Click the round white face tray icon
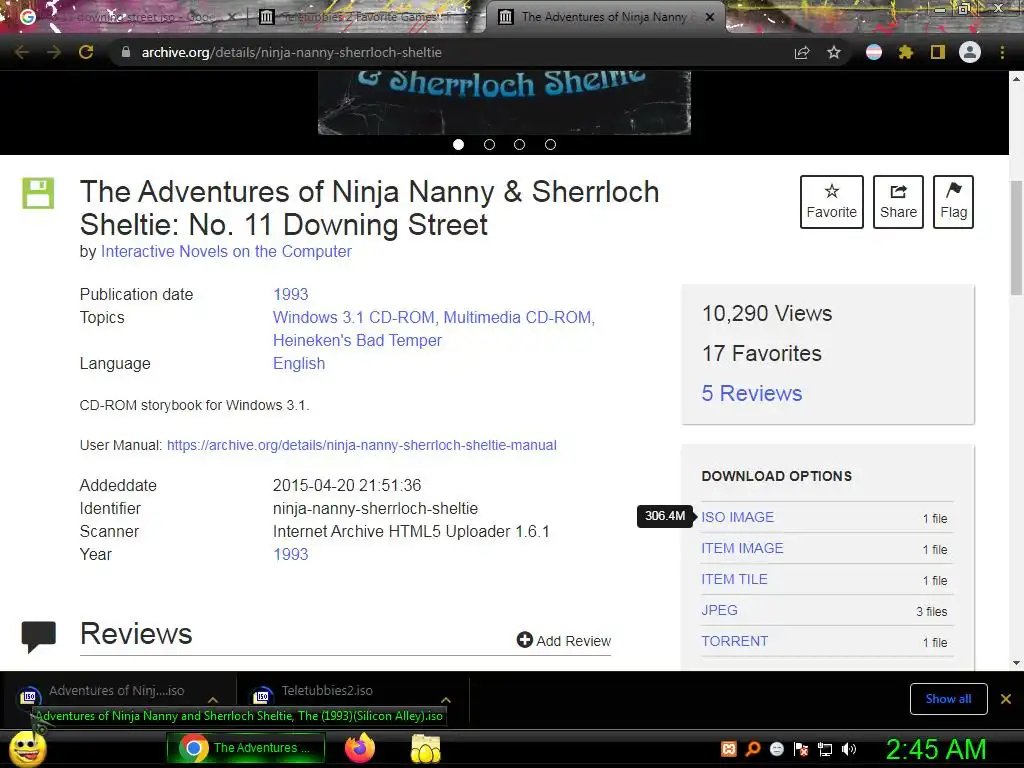Screen dimensions: 1024x768 tap(777, 749)
